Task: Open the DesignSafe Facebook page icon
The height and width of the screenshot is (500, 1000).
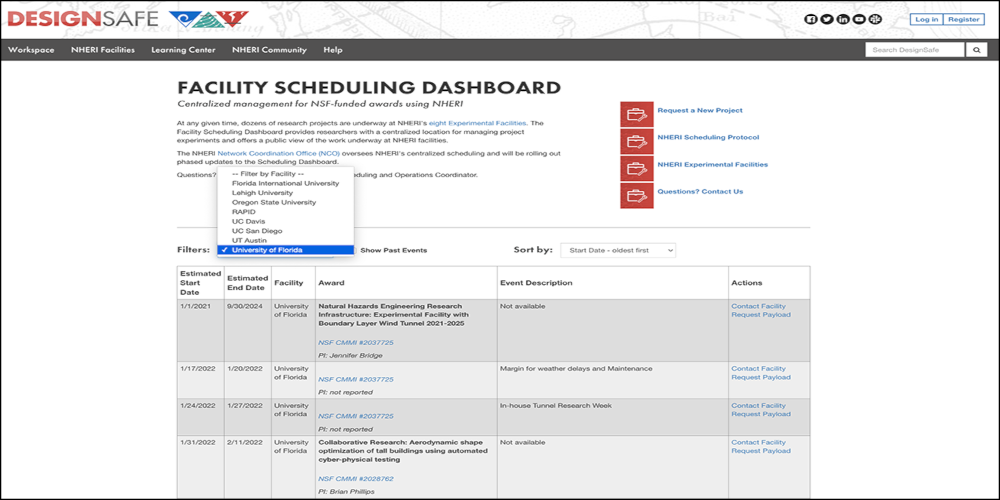Action: pyautogui.click(x=811, y=19)
